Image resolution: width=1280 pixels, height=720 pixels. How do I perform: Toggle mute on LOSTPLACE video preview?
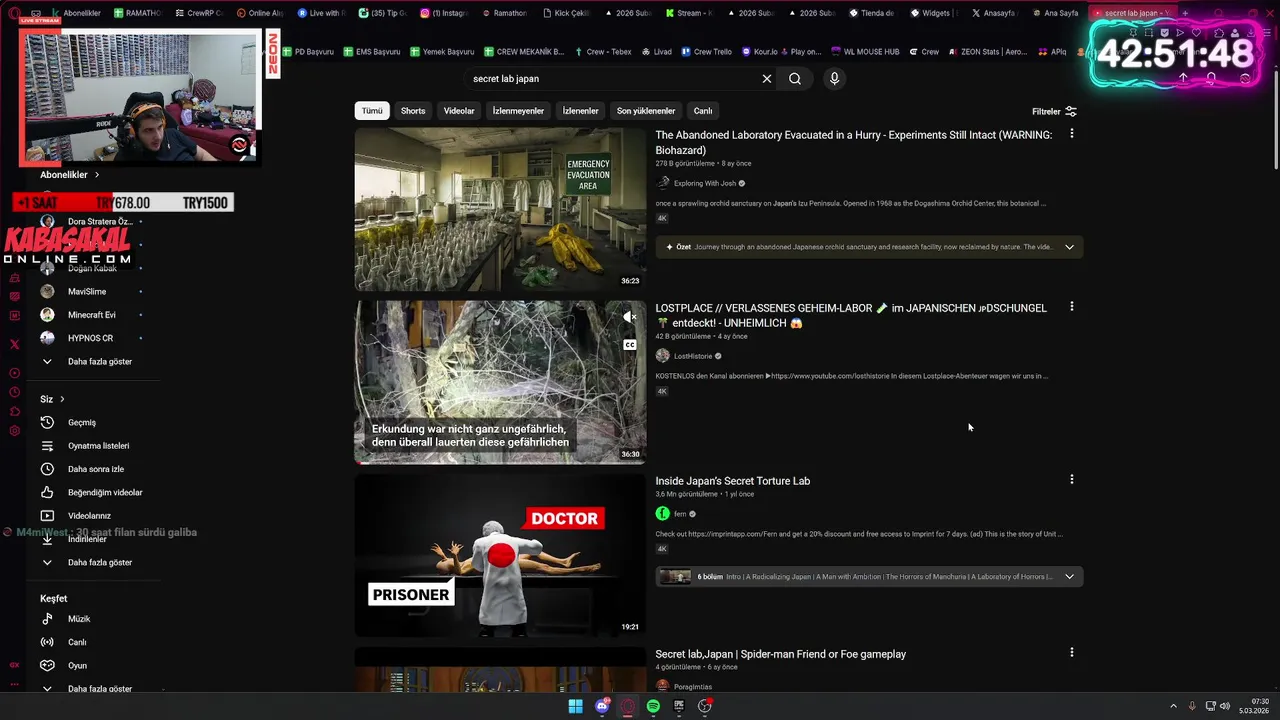pos(630,317)
